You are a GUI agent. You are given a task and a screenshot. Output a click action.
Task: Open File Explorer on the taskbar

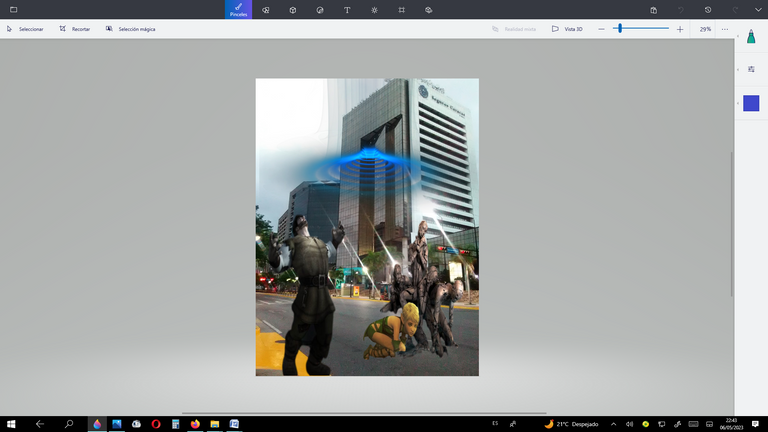215,424
